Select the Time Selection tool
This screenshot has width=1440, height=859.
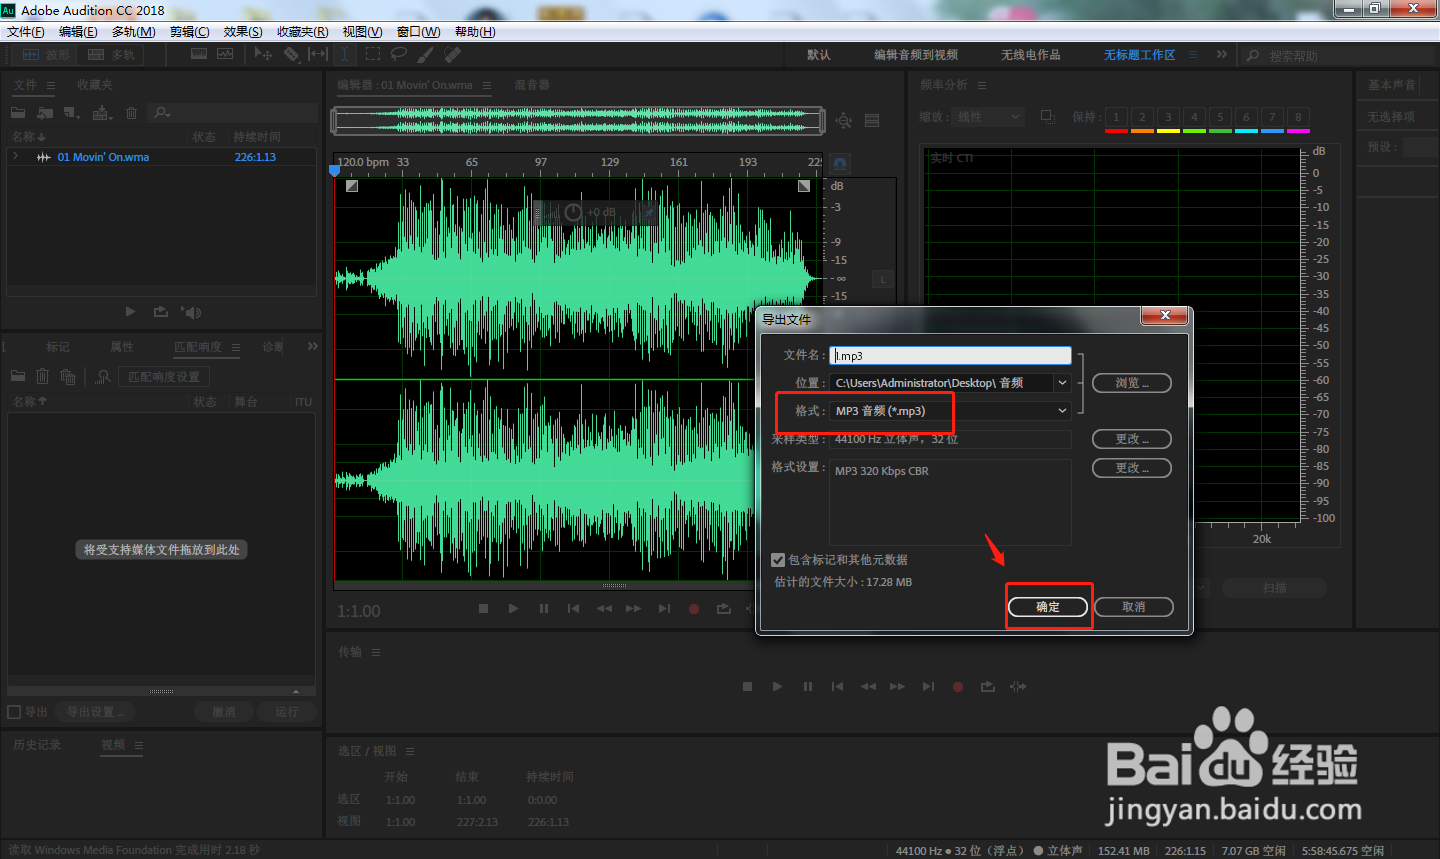click(x=344, y=54)
